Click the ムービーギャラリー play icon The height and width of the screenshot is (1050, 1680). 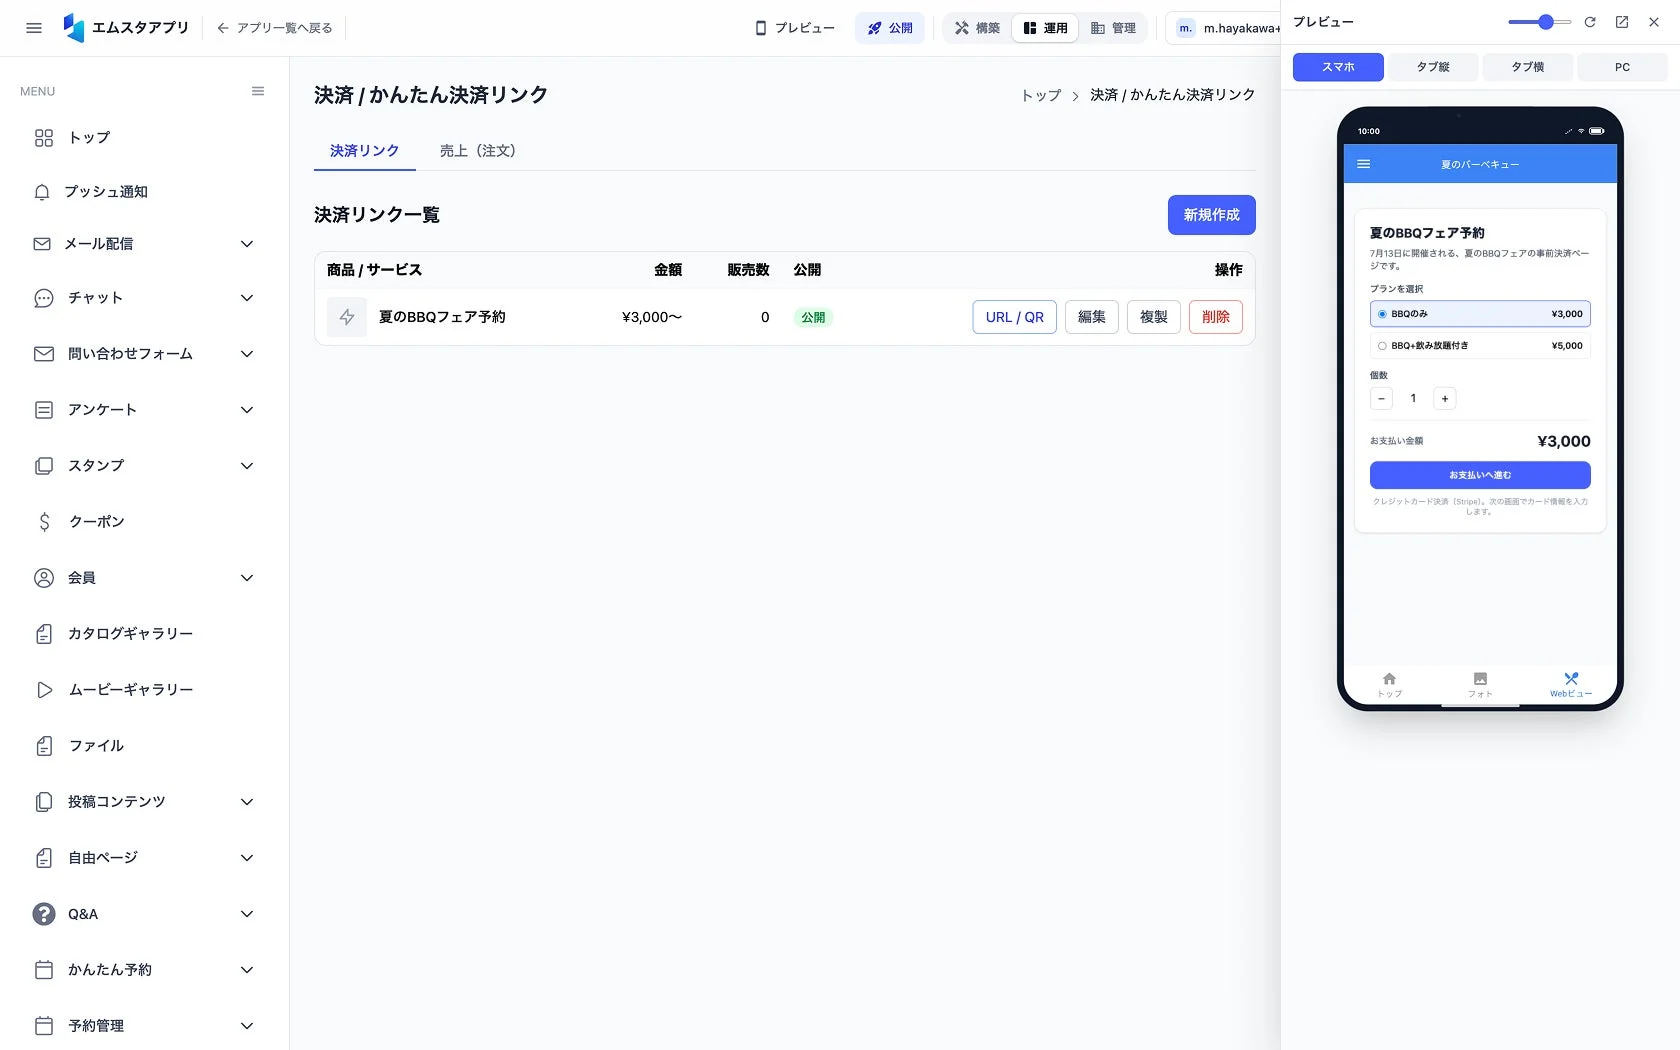pyautogui.click(x=44, y=690)
